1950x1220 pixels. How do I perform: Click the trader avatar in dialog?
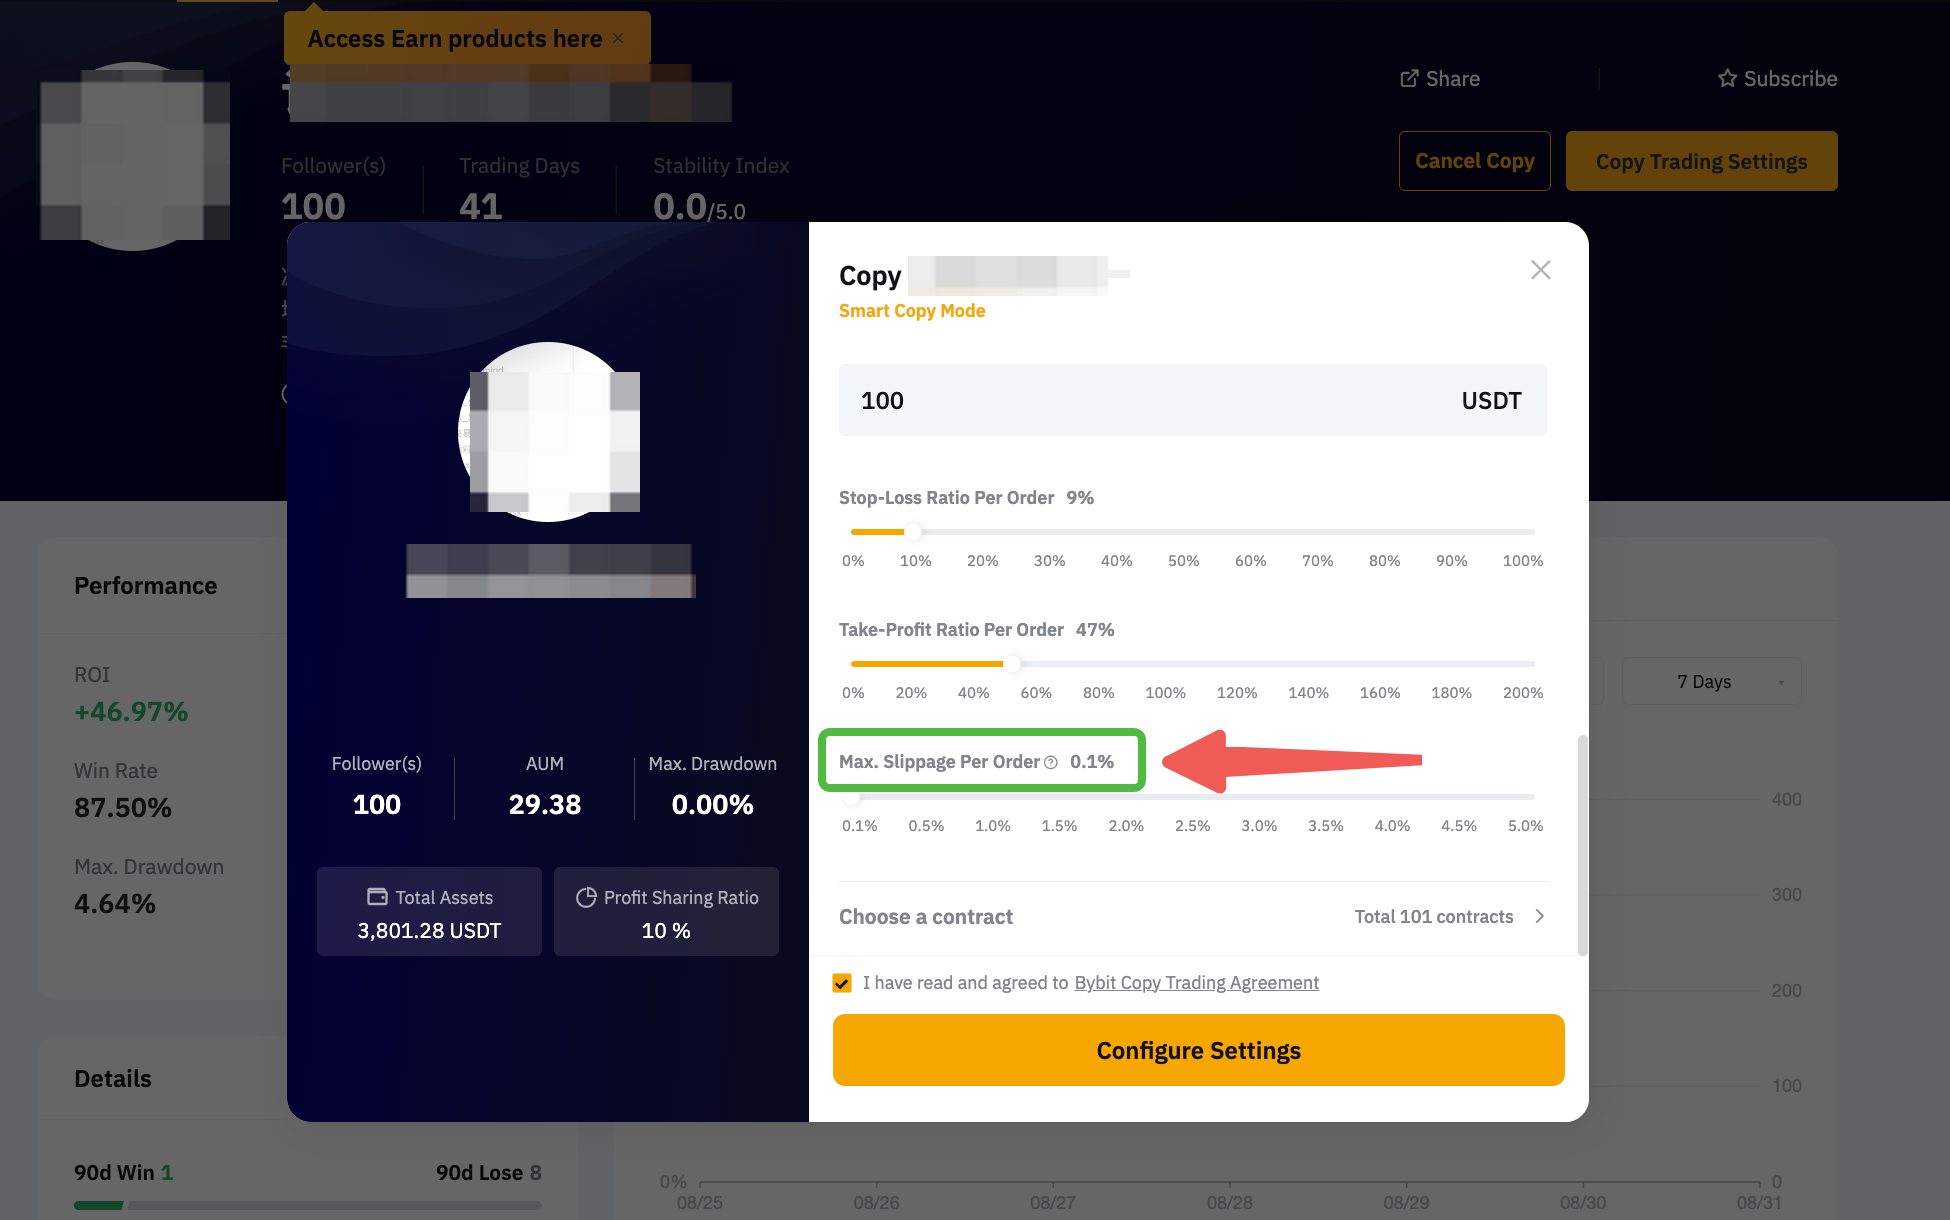coord(548,432)
